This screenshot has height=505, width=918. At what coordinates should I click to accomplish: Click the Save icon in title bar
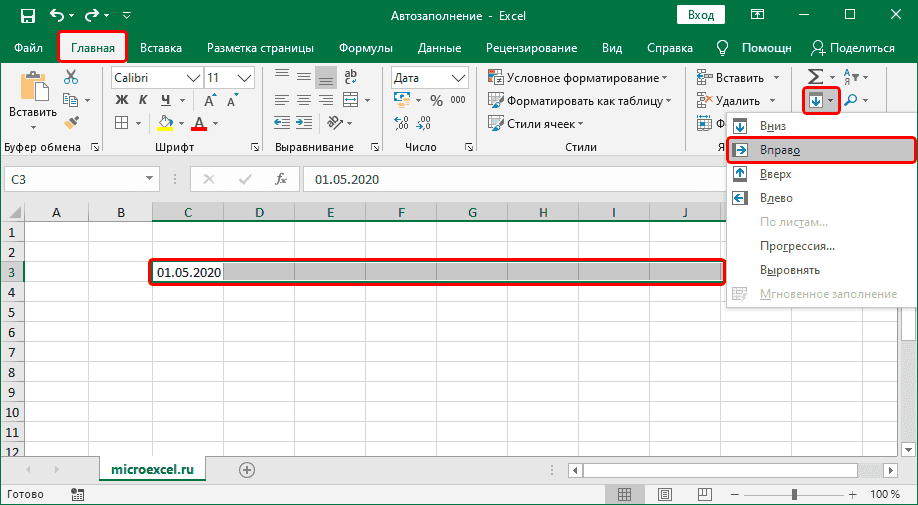(x=27, y=16)
